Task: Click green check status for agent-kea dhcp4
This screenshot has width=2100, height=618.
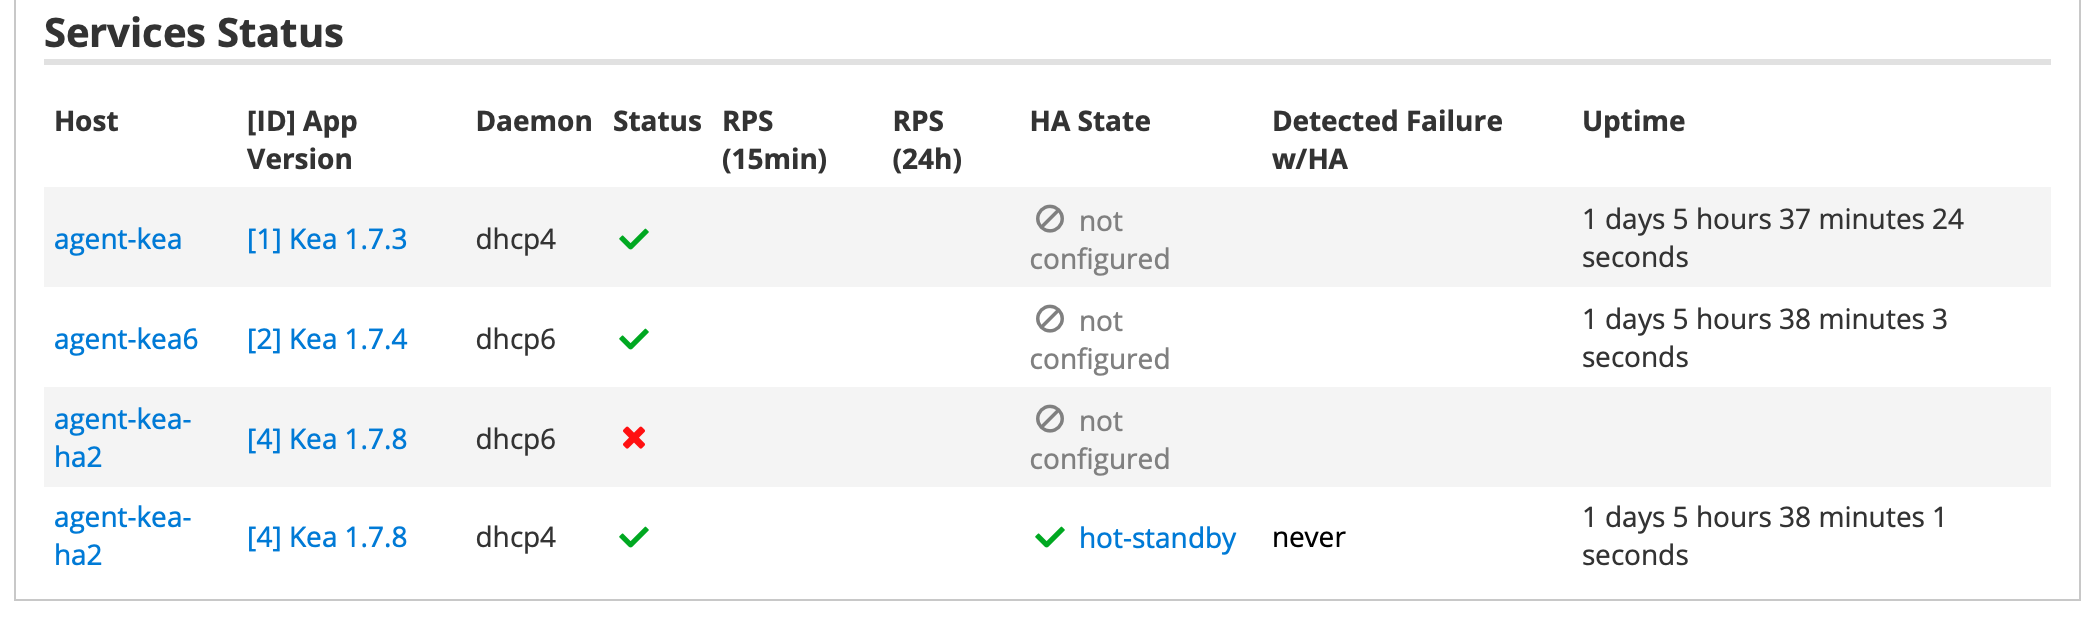Action: [634, 239]
